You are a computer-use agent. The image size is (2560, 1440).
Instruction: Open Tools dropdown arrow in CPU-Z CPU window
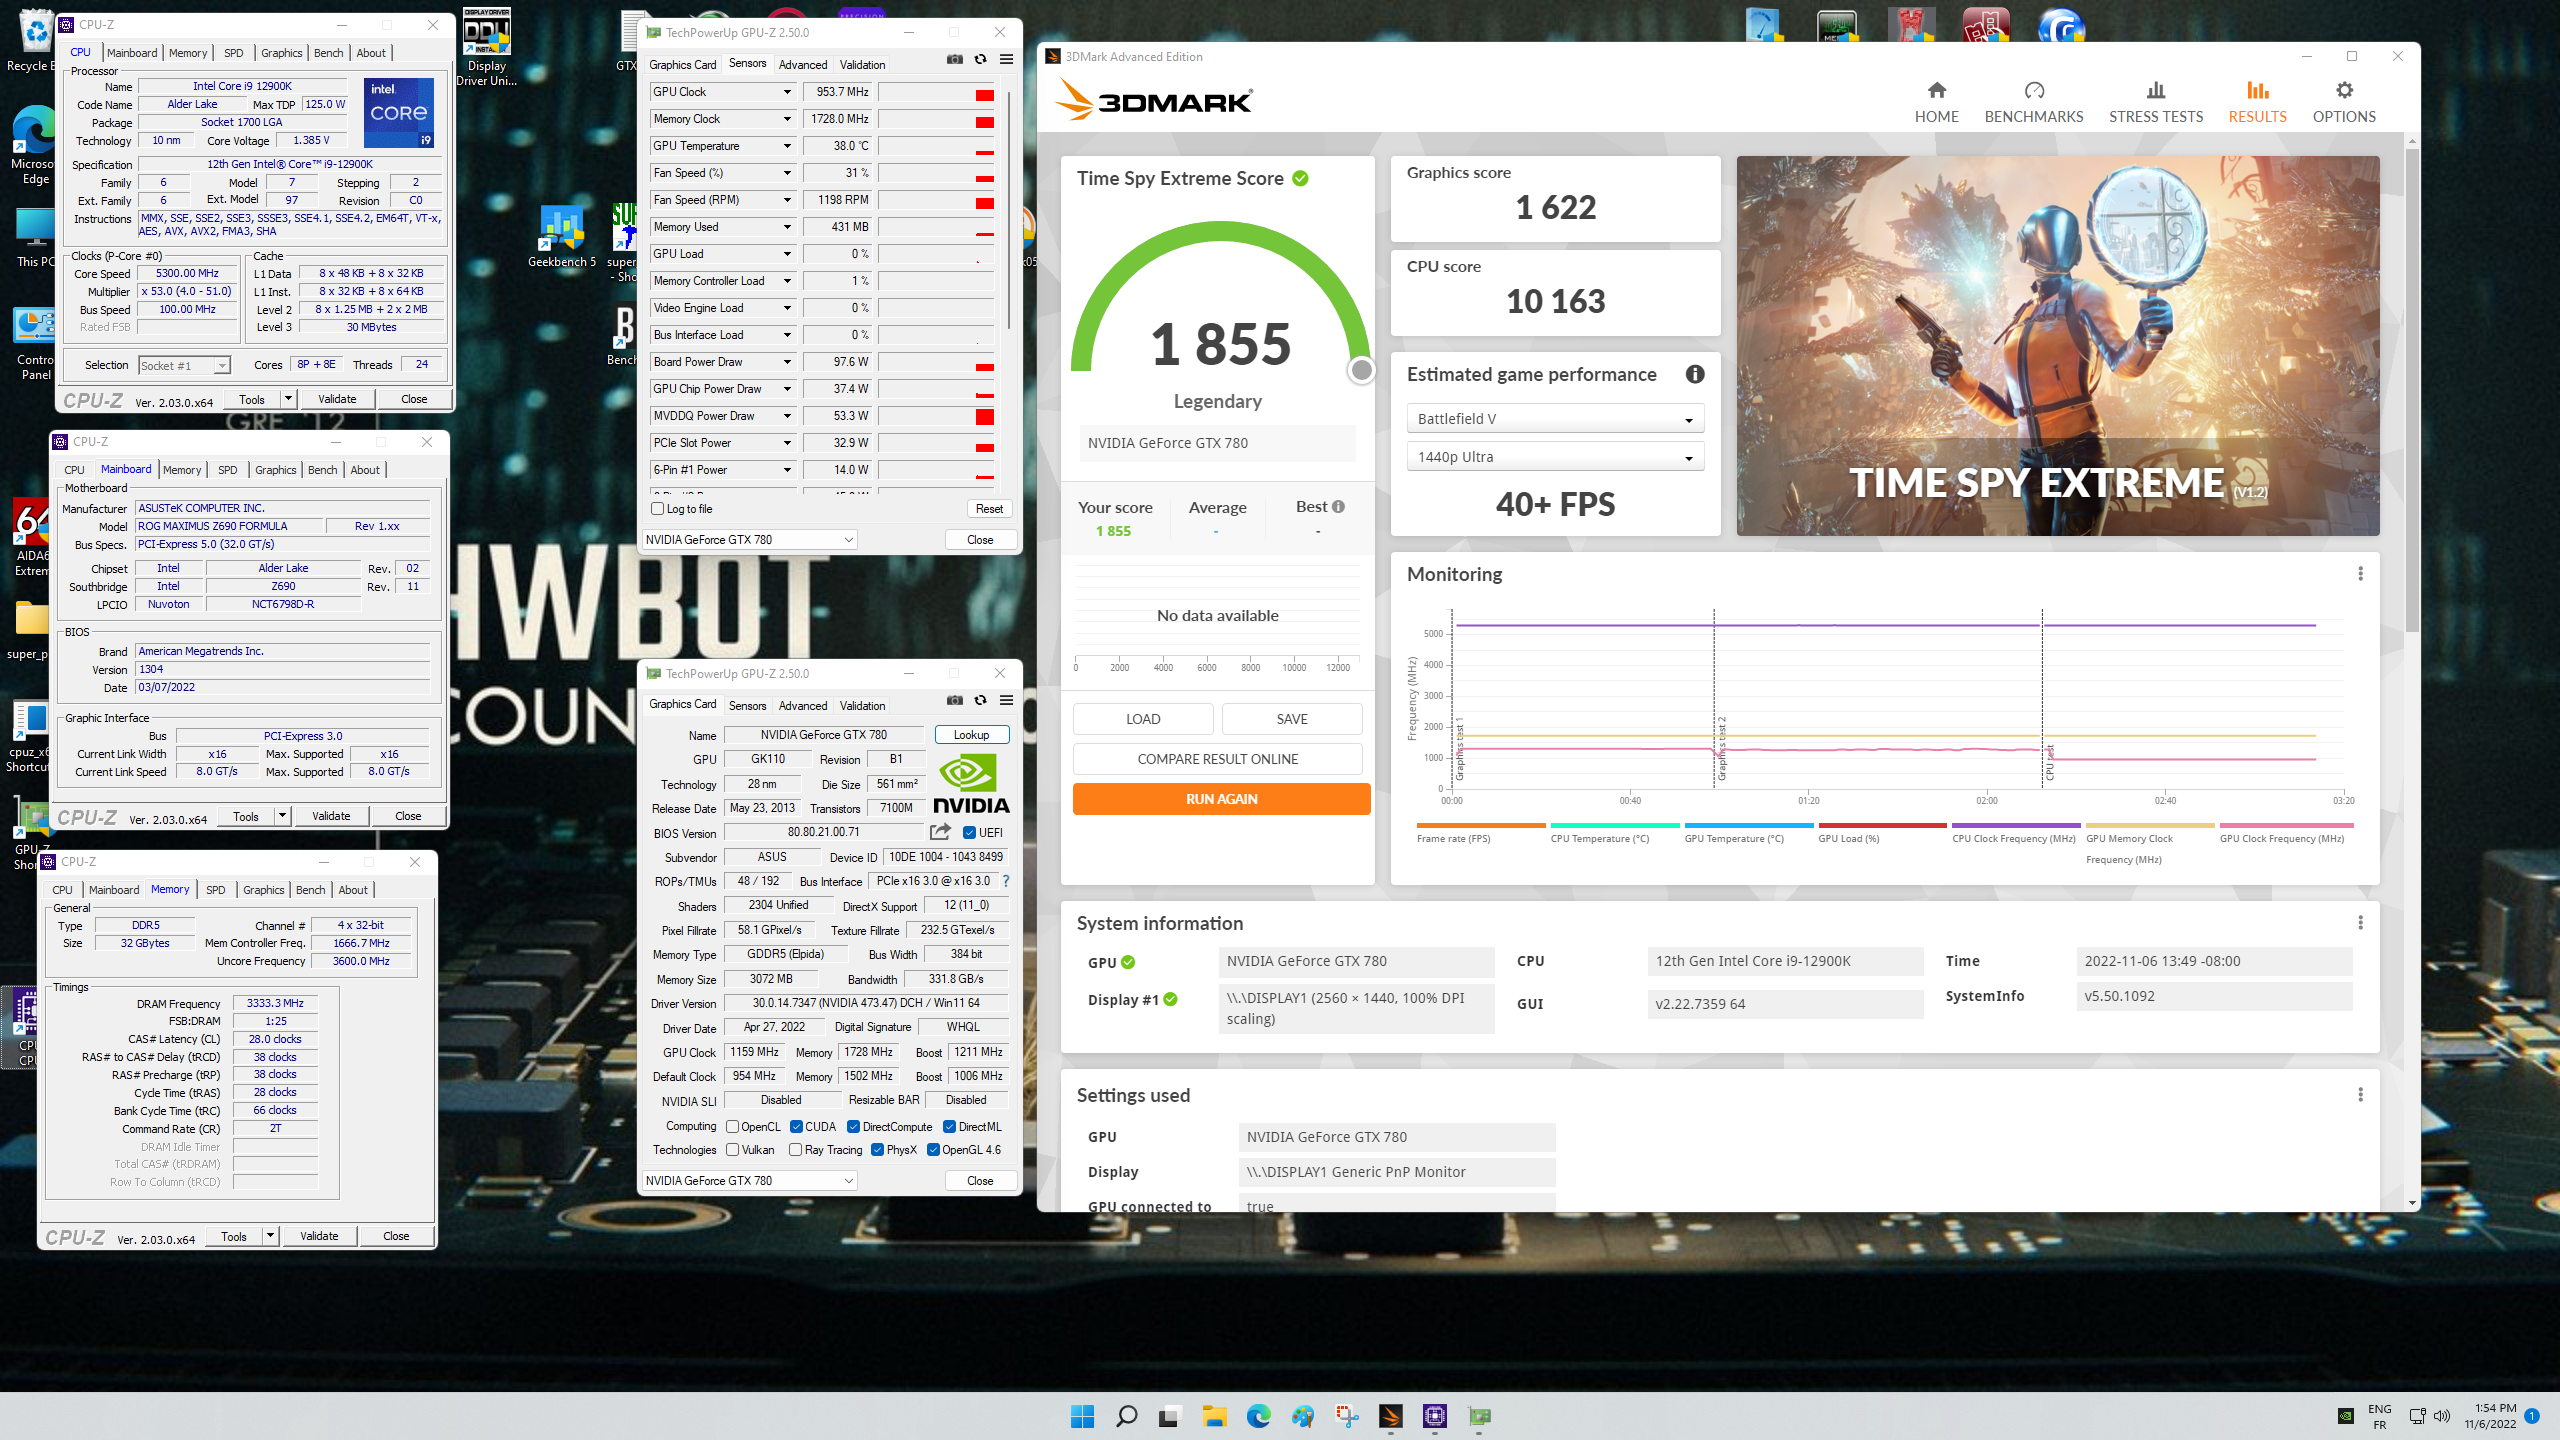pyautogui.click(x=288, y=399)
